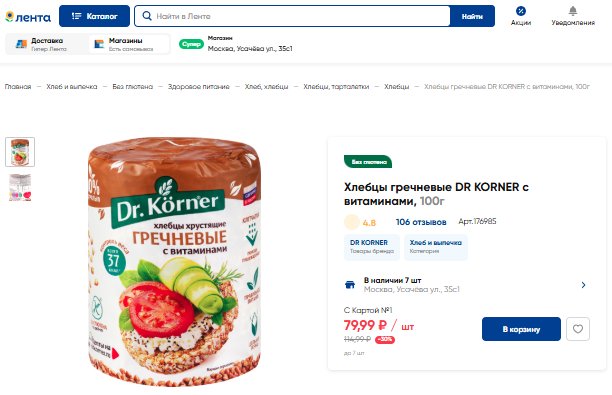Click the Без глютена green badge
Screen dimensions: 612x395
point(368,162)
